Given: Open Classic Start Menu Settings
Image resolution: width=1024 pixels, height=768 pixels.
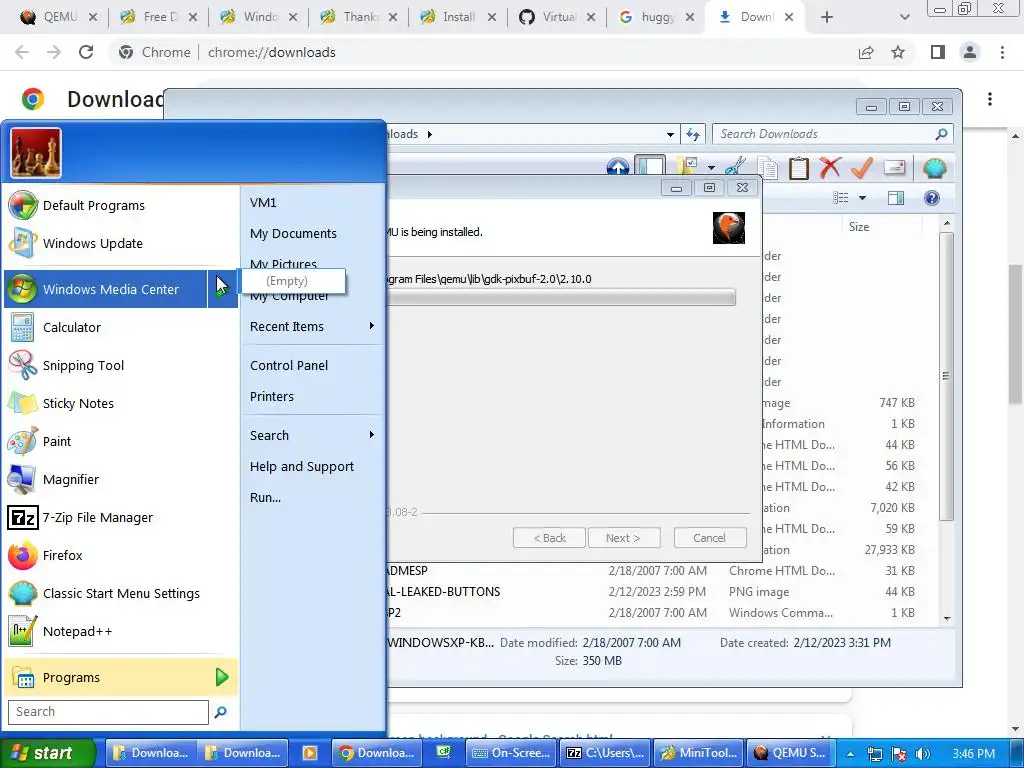Looking at the screenshot, I should point(121,594).
